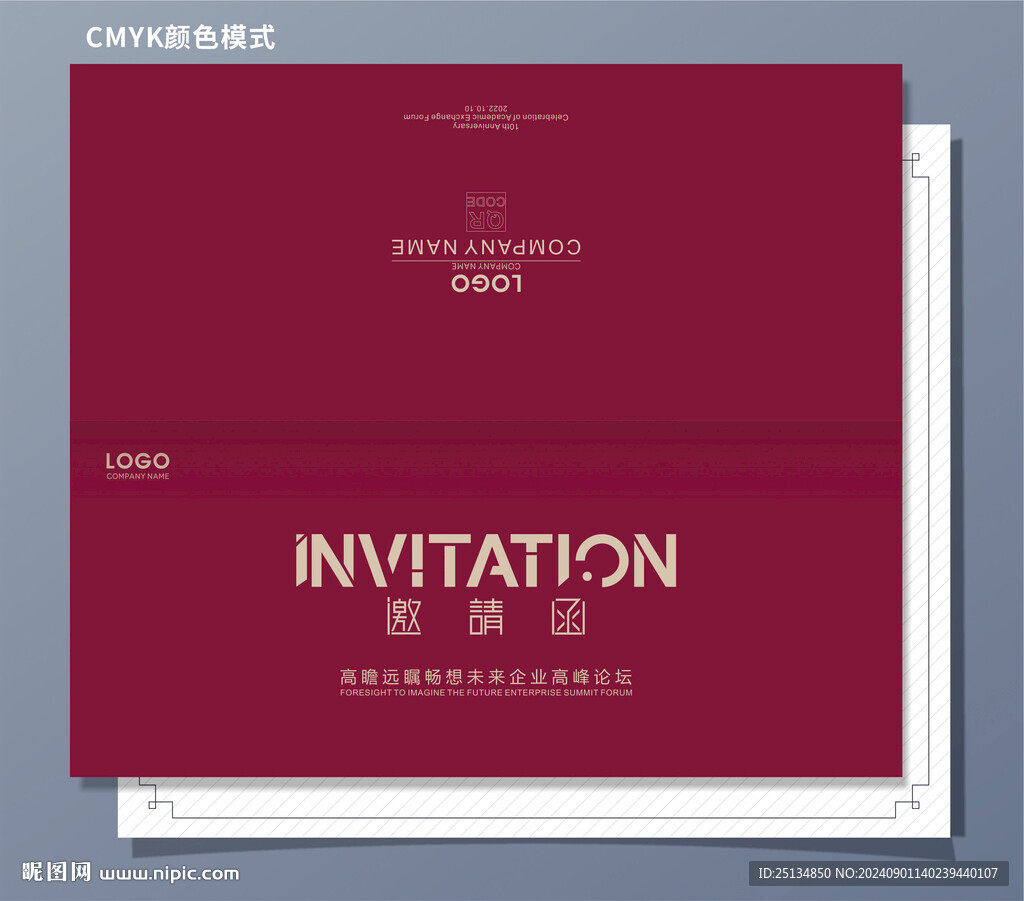
Task: Click the 昵图网 logo text
Action: (x=56, y=872)
